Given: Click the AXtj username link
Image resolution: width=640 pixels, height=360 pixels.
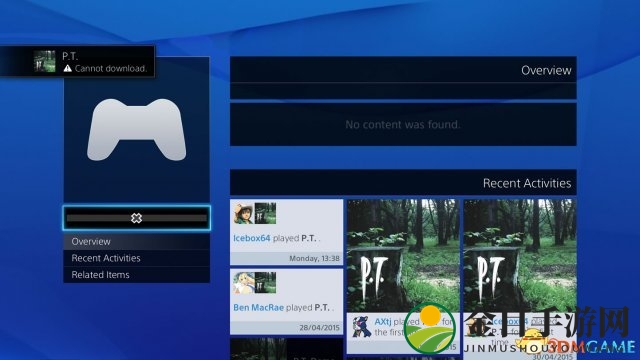Looking at the screenshot, I should pyautogui.click(x=382, y=322).
